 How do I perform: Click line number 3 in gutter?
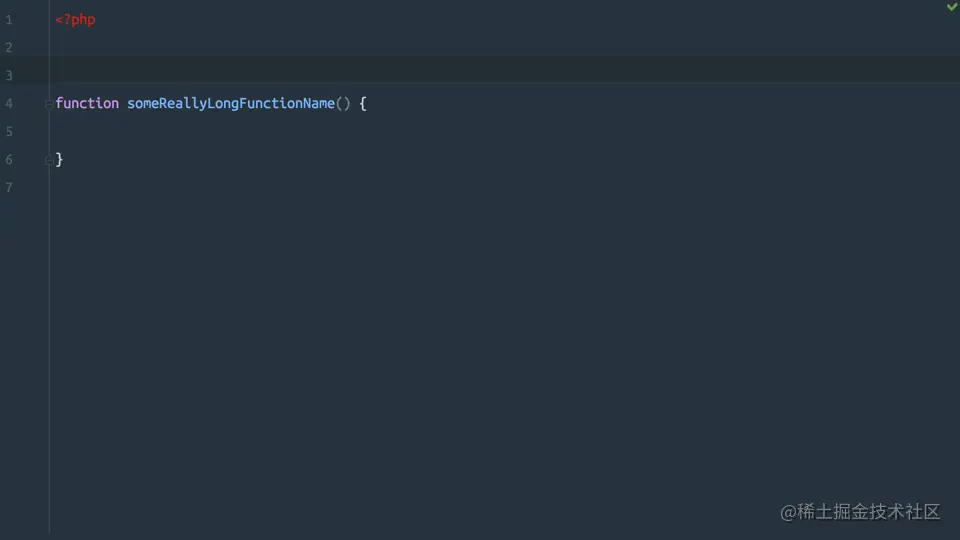click(x=9, y=75)
